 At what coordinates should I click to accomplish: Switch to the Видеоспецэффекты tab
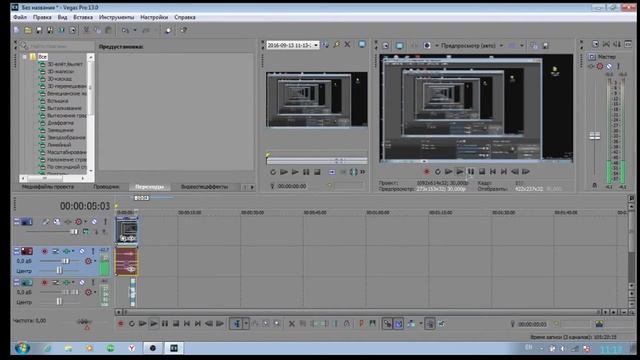click(204, 187)
